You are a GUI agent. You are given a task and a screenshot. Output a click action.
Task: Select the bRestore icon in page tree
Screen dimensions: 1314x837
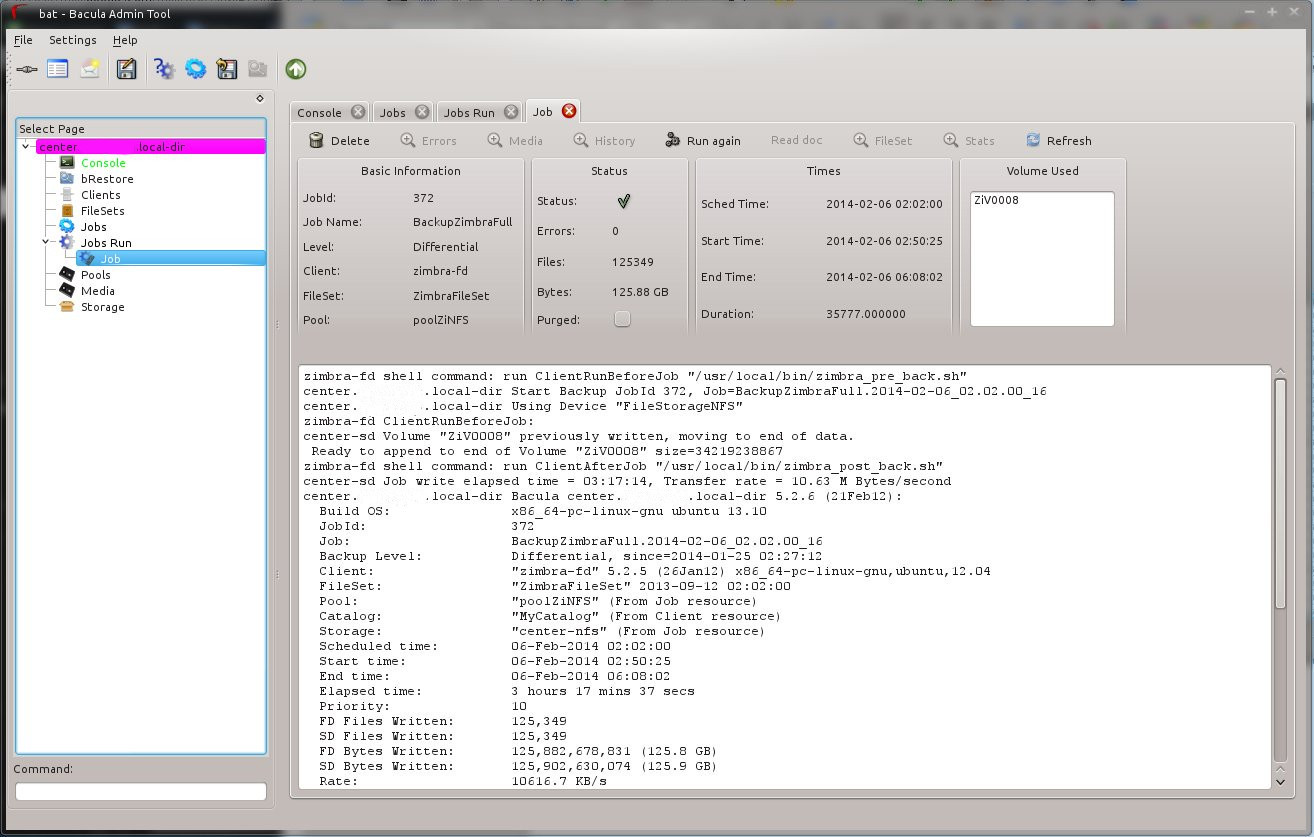[x=67, y=179]
